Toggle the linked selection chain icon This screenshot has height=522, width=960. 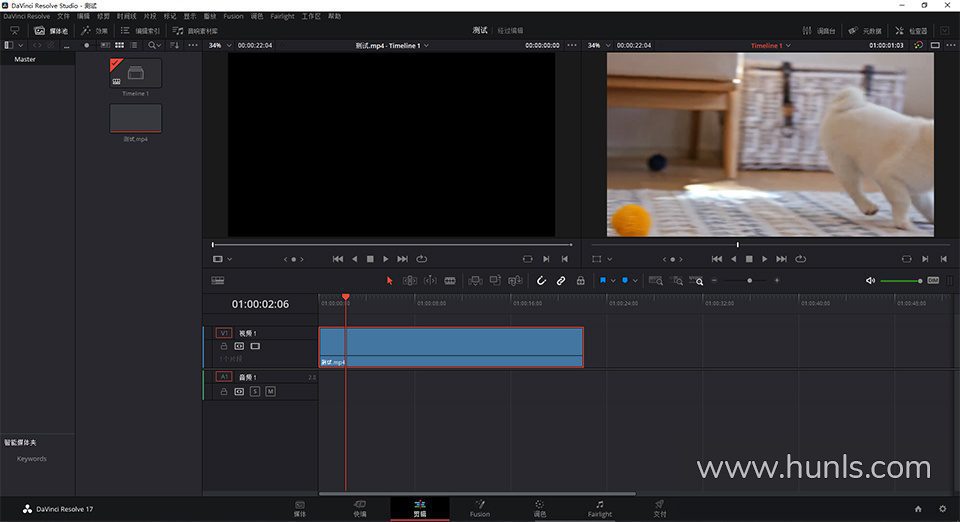561,281
